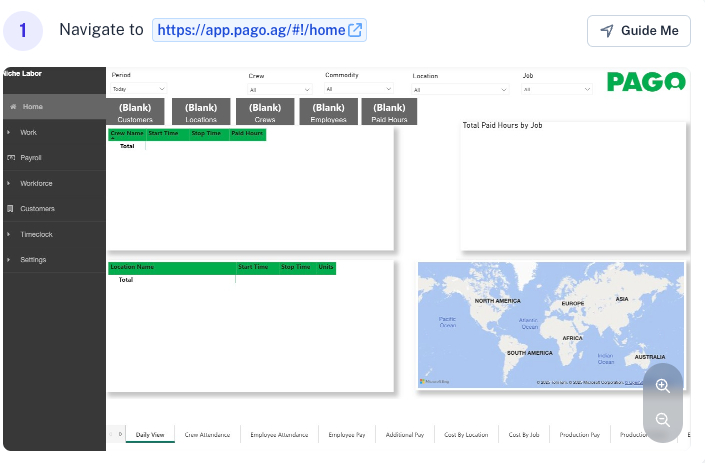
Task: Open the Period dropdown showing Today
Action: tap(138, 89)
